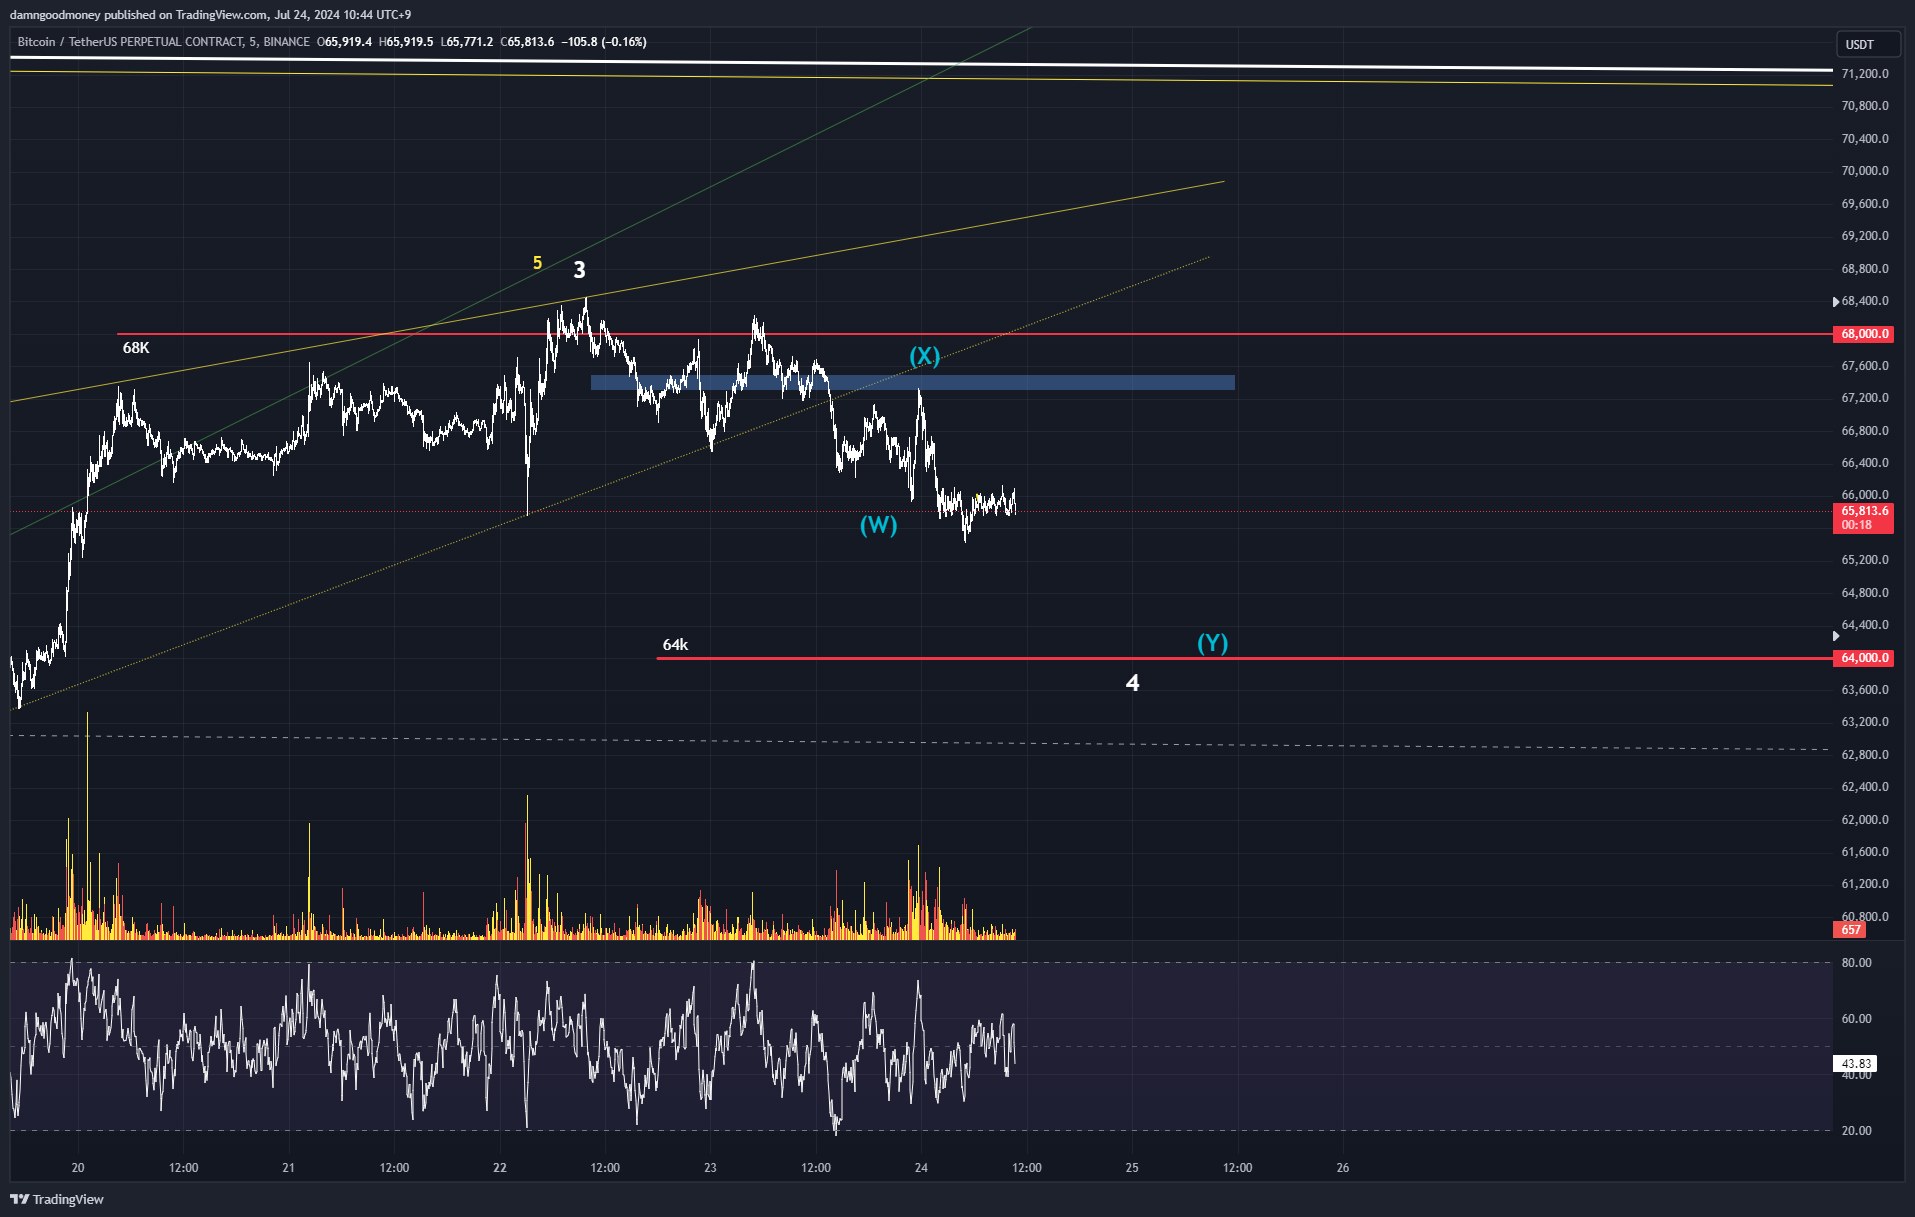Click the red 68,000.0 price label
The width and height of the screenshot is (1915, 1217).
1864,334
